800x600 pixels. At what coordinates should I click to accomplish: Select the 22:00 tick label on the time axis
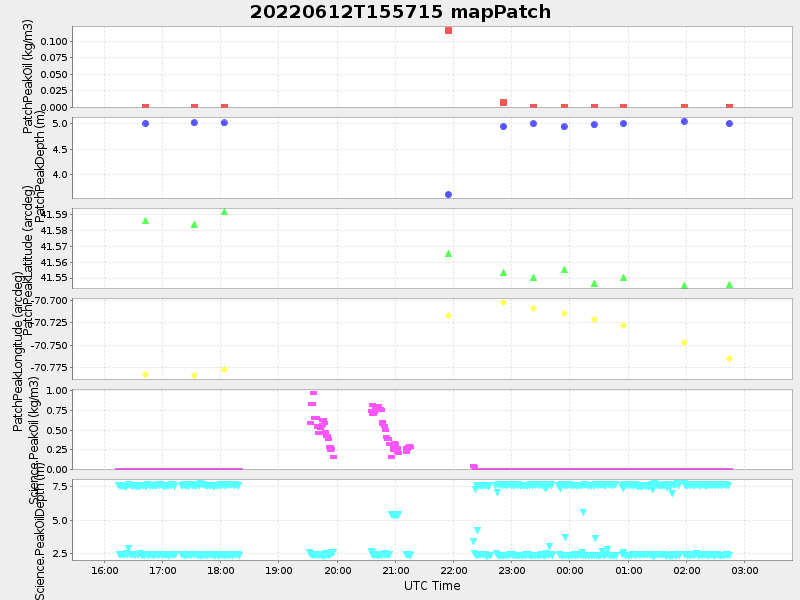454,570
